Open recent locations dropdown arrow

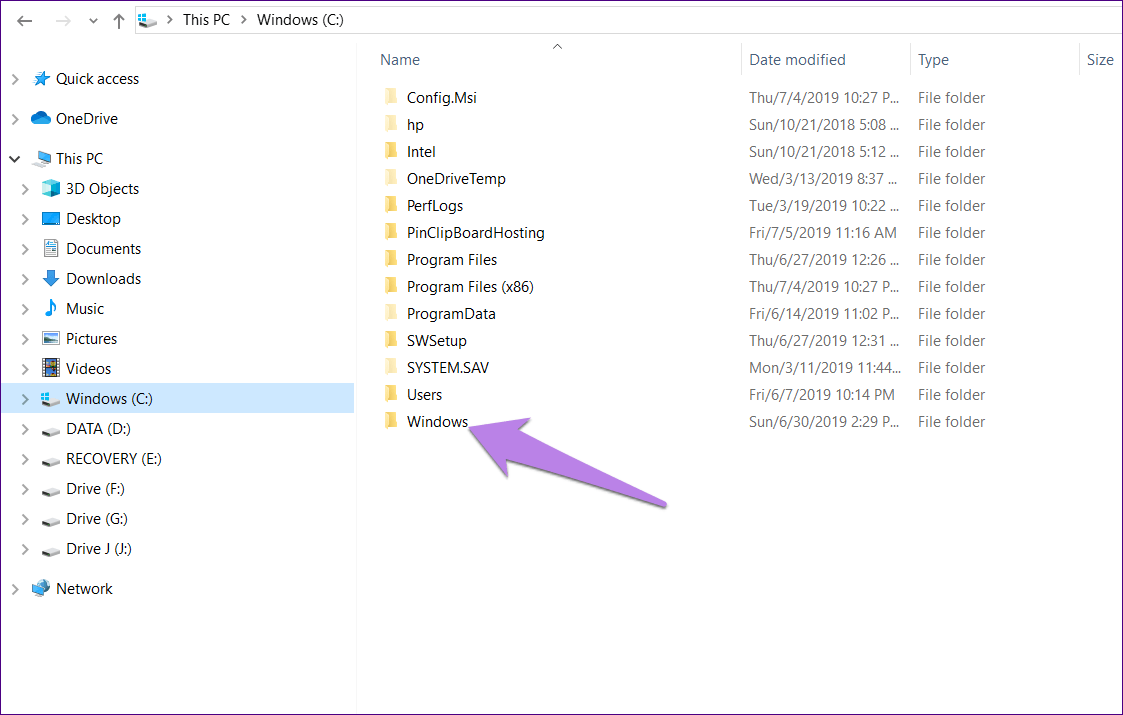point(93,21)
